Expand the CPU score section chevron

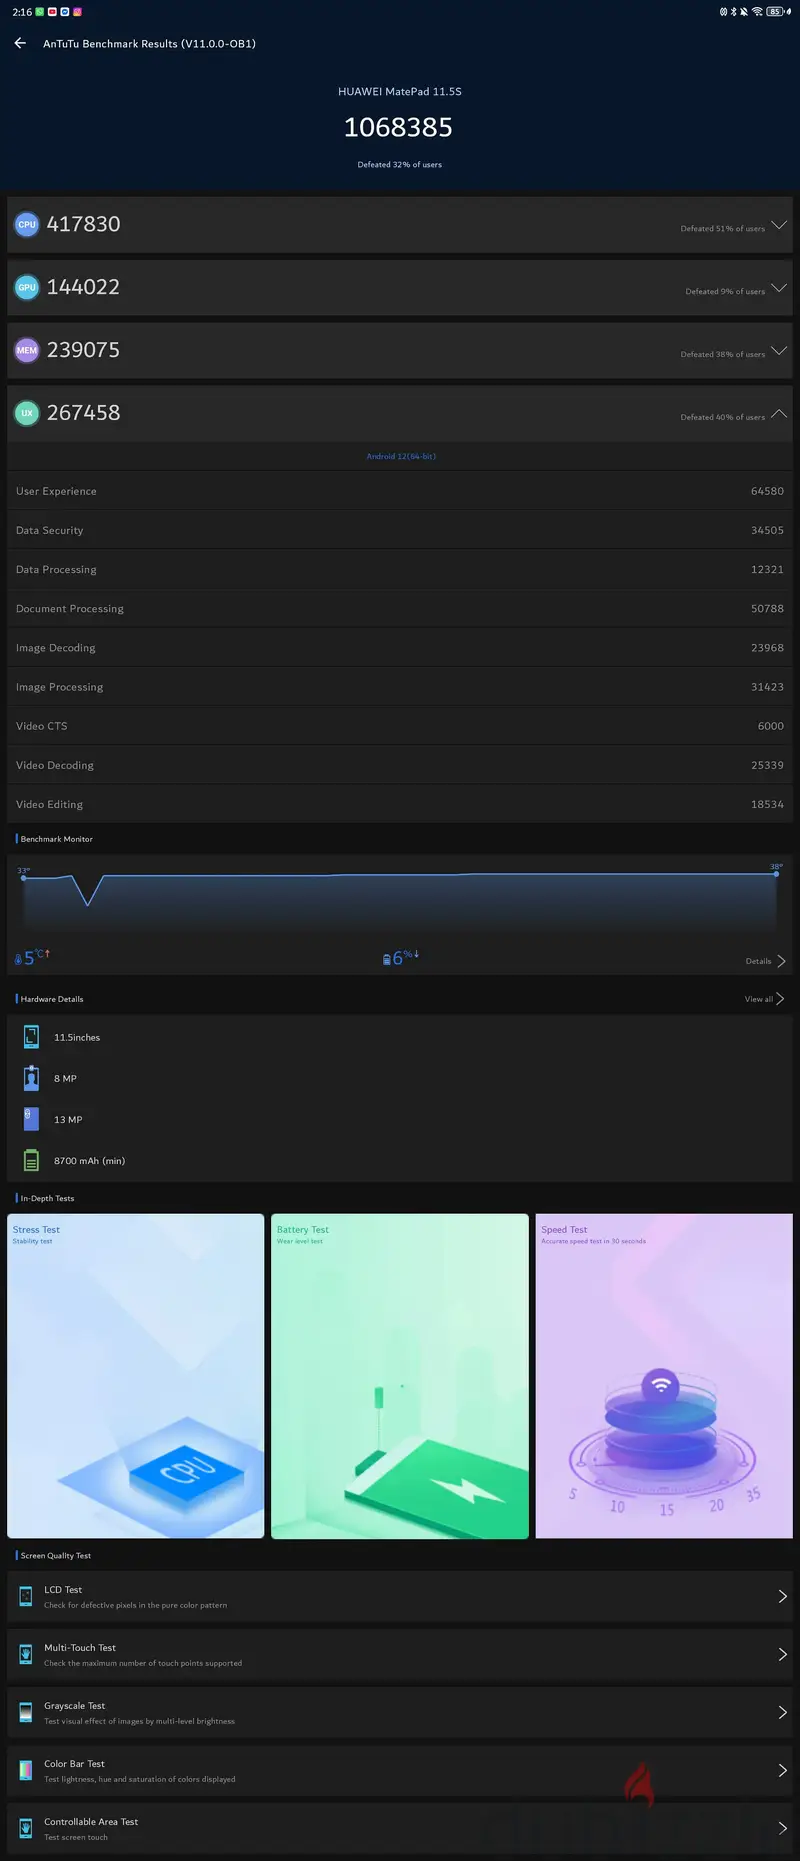pos(779,225)
